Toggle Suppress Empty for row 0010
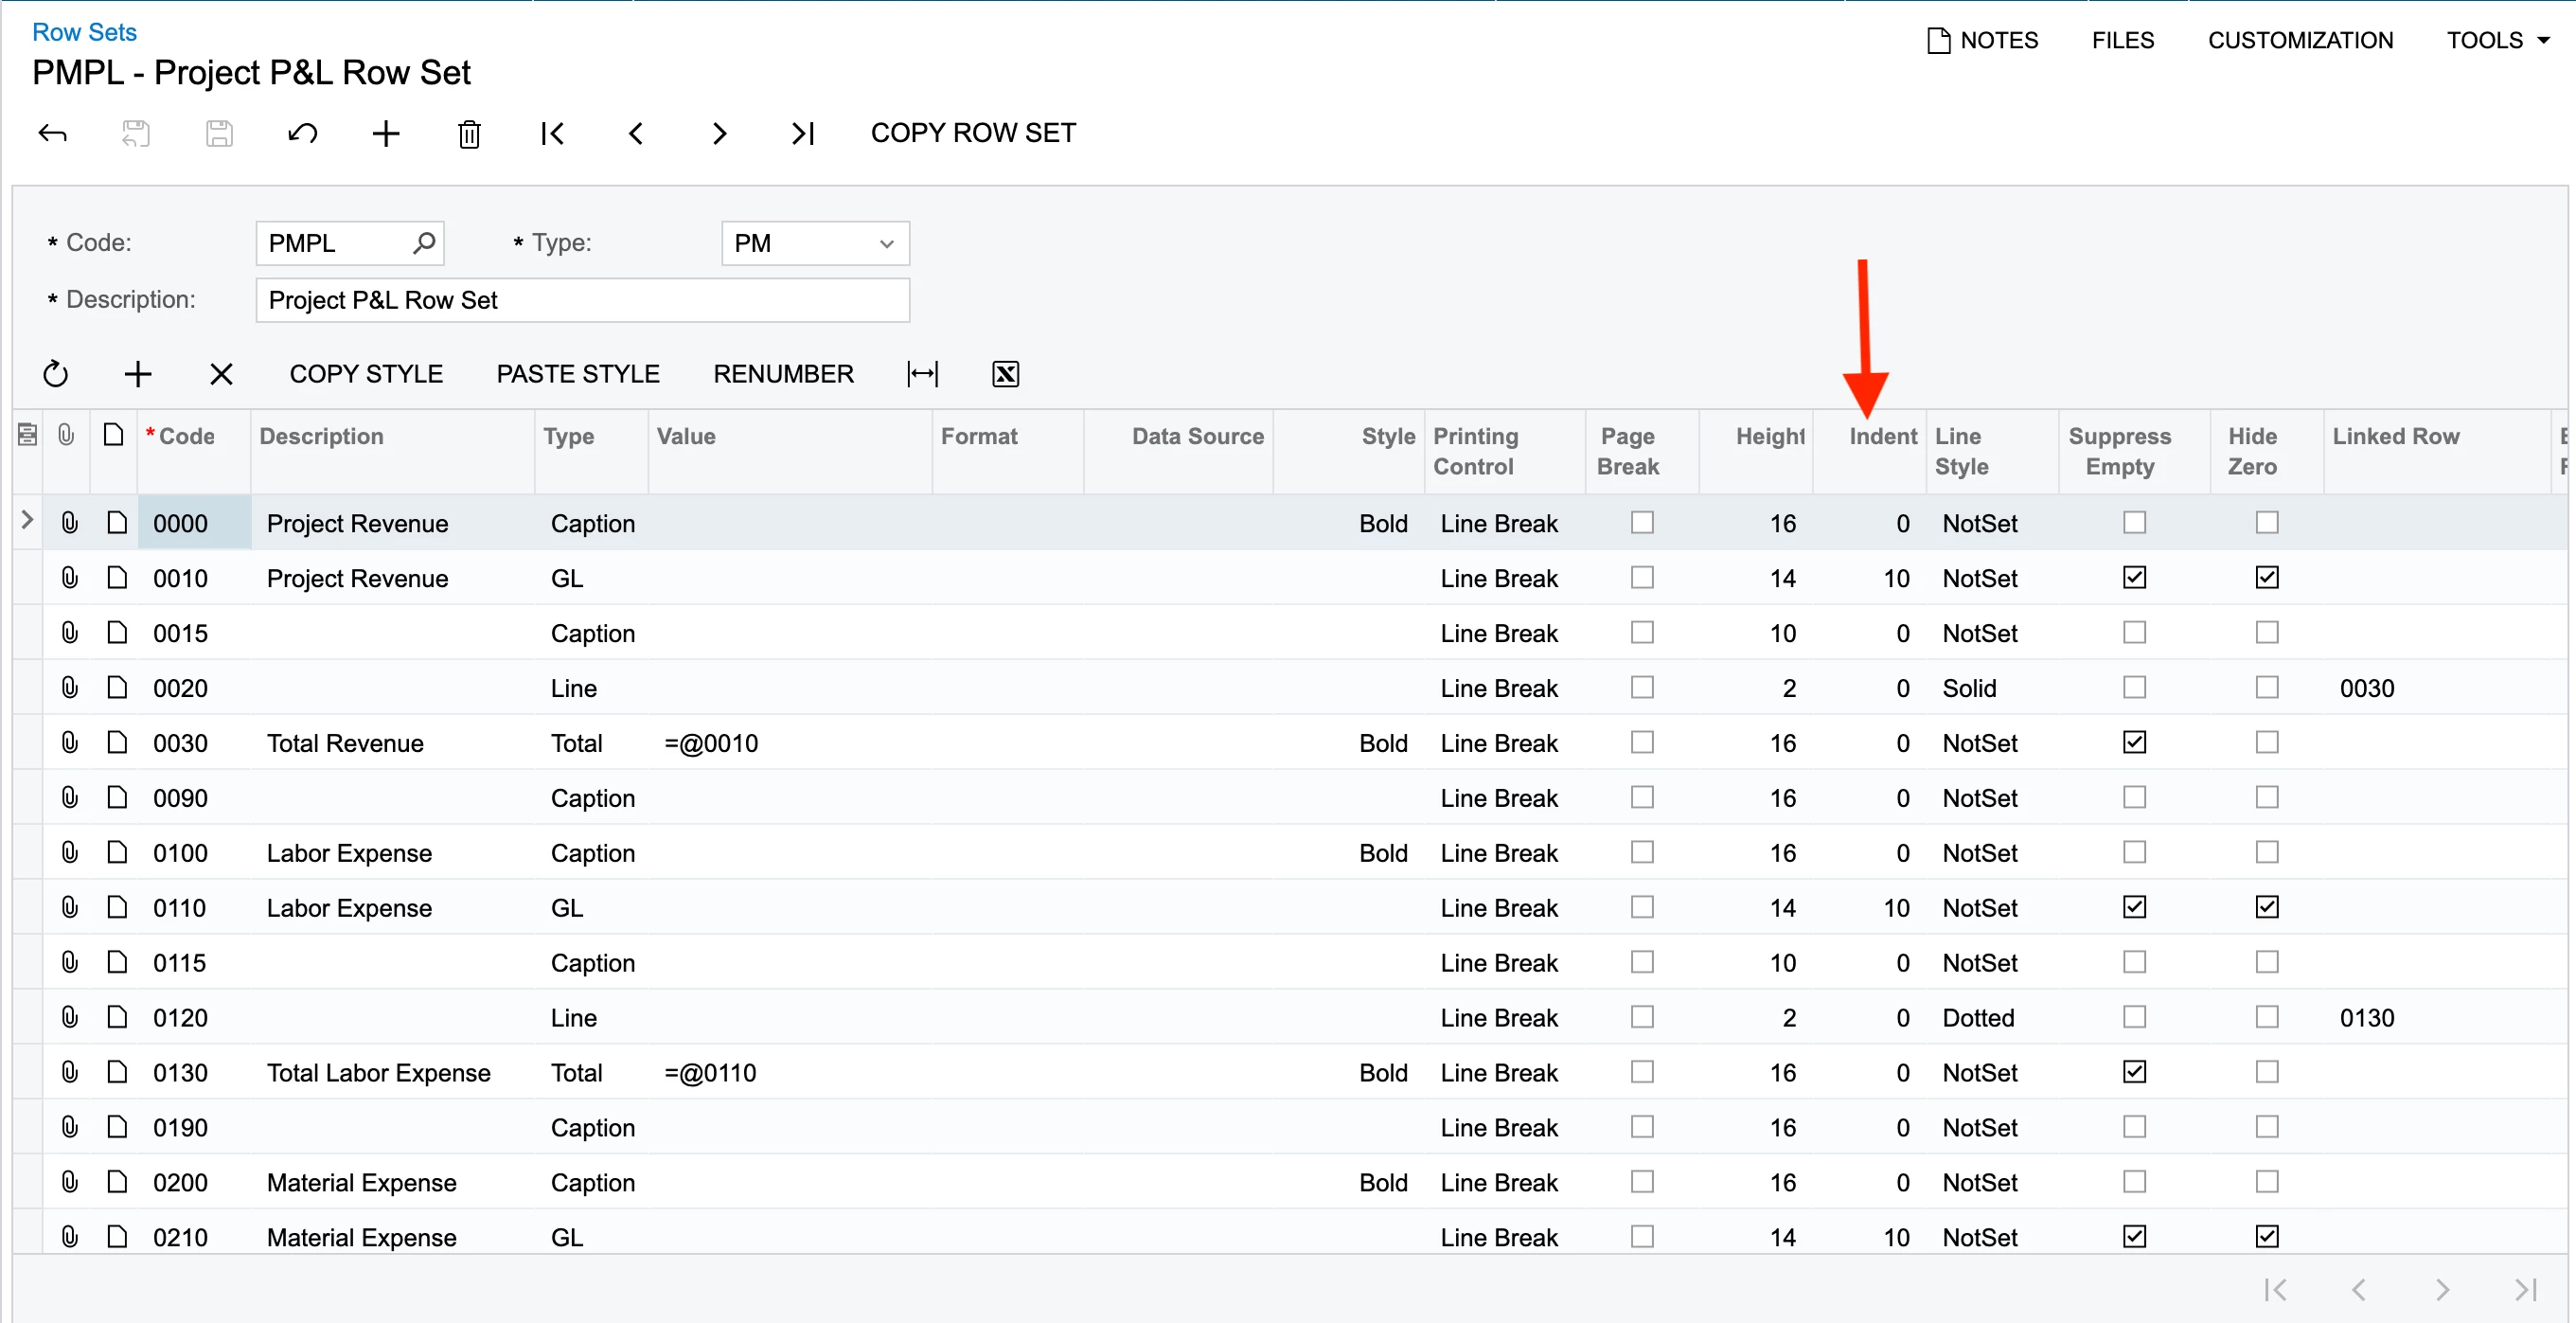This screenshot has width=2576, height=1323. point(2134,578)
